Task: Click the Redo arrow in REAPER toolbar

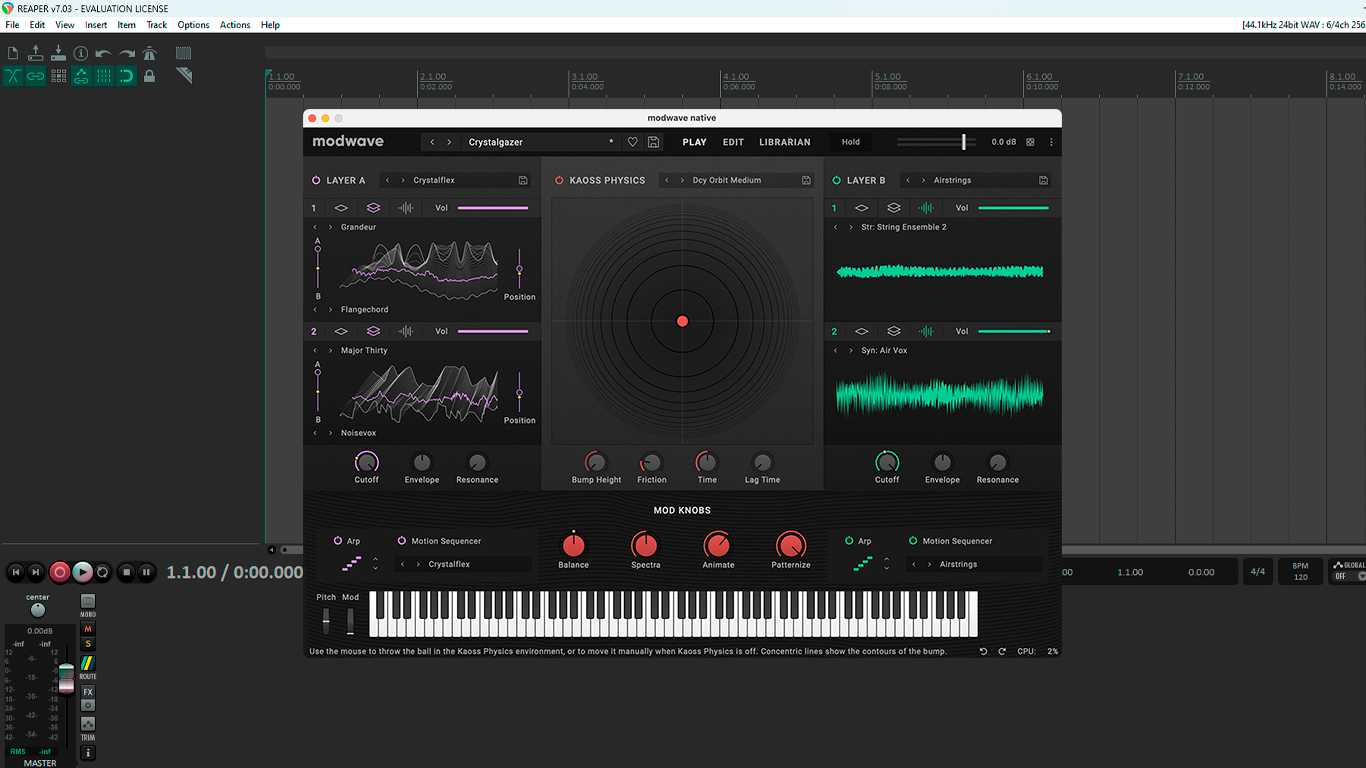Action: coord(127,53)
